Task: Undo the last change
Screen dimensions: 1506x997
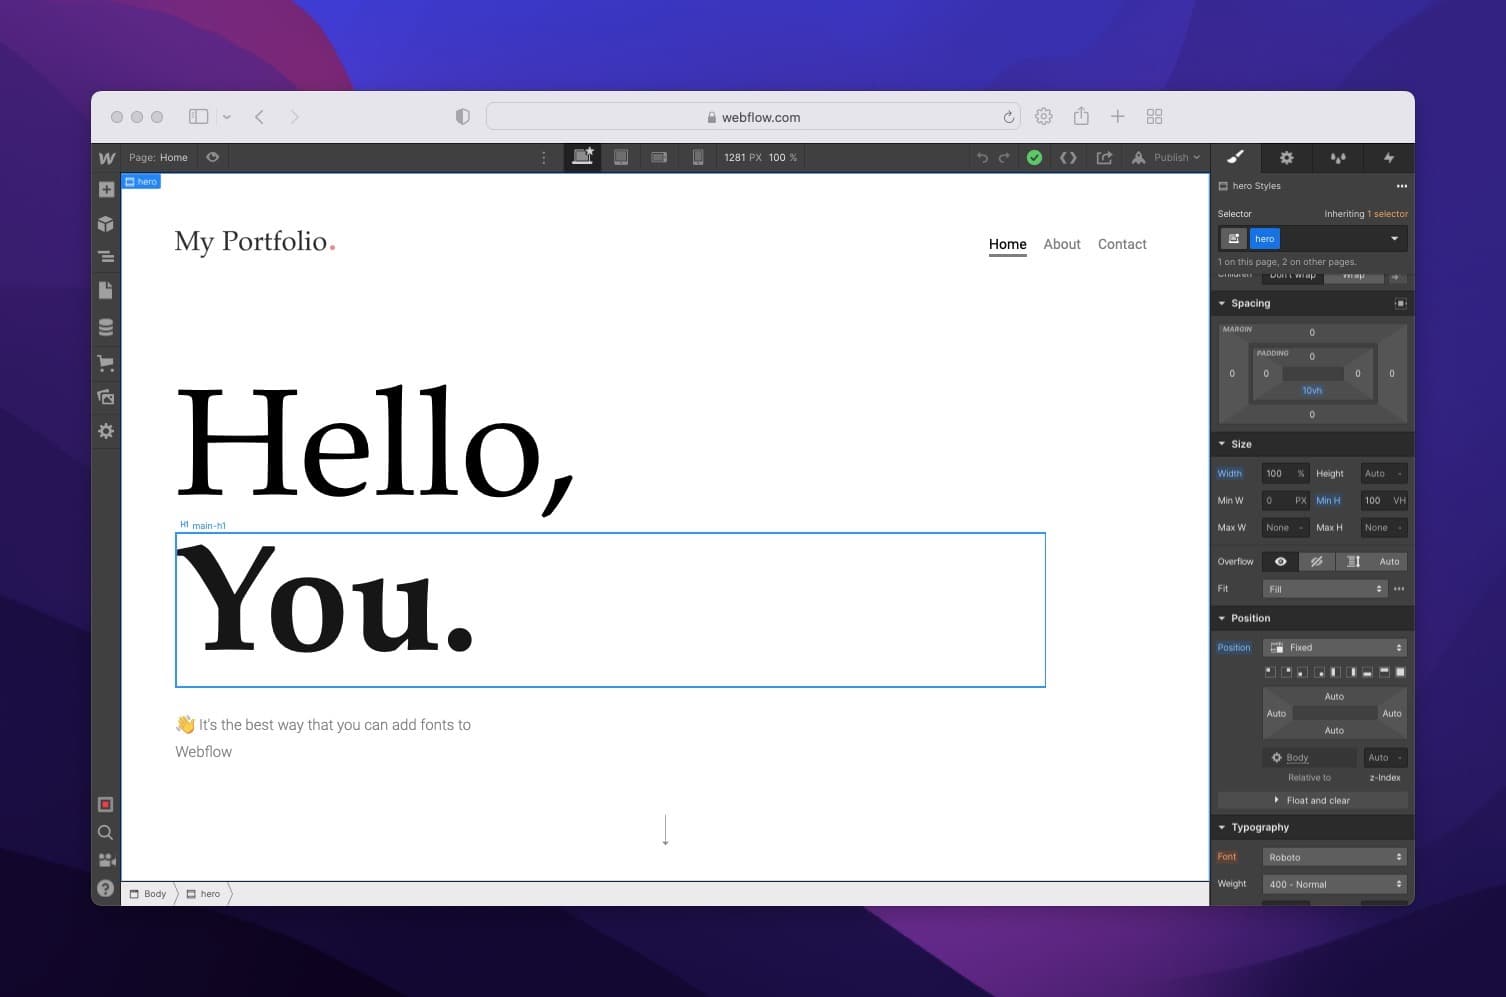Action: pyautogui.click(x=982, y=158)
